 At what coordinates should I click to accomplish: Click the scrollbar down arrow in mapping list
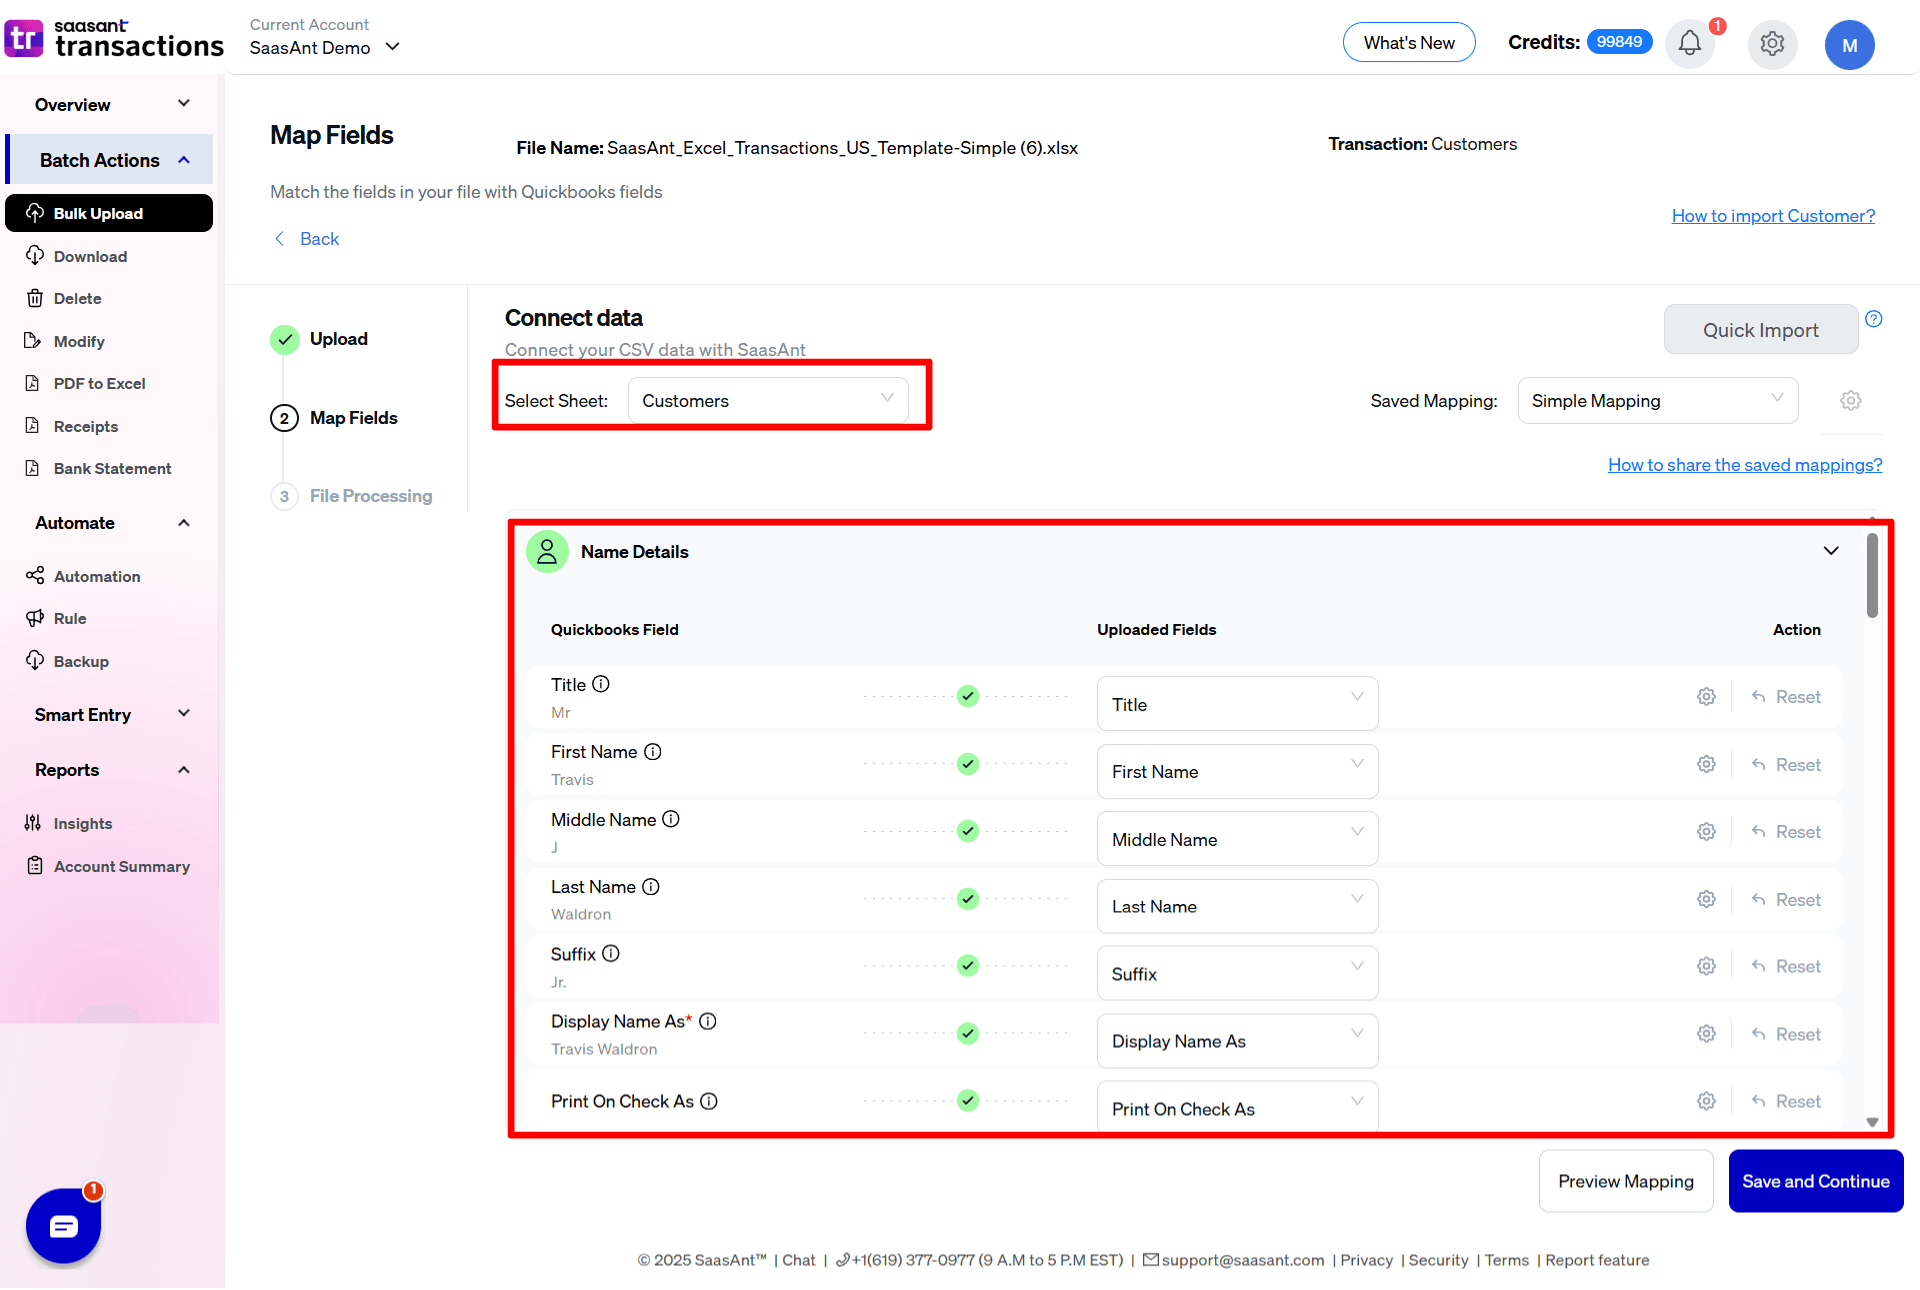tap(1872, 1122)
